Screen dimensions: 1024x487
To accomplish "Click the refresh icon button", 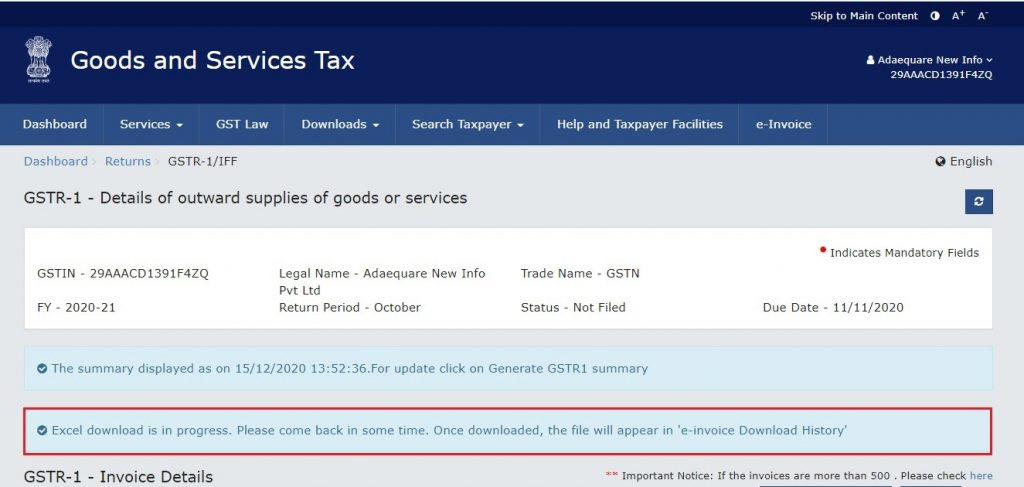I will tap(978, 201).
